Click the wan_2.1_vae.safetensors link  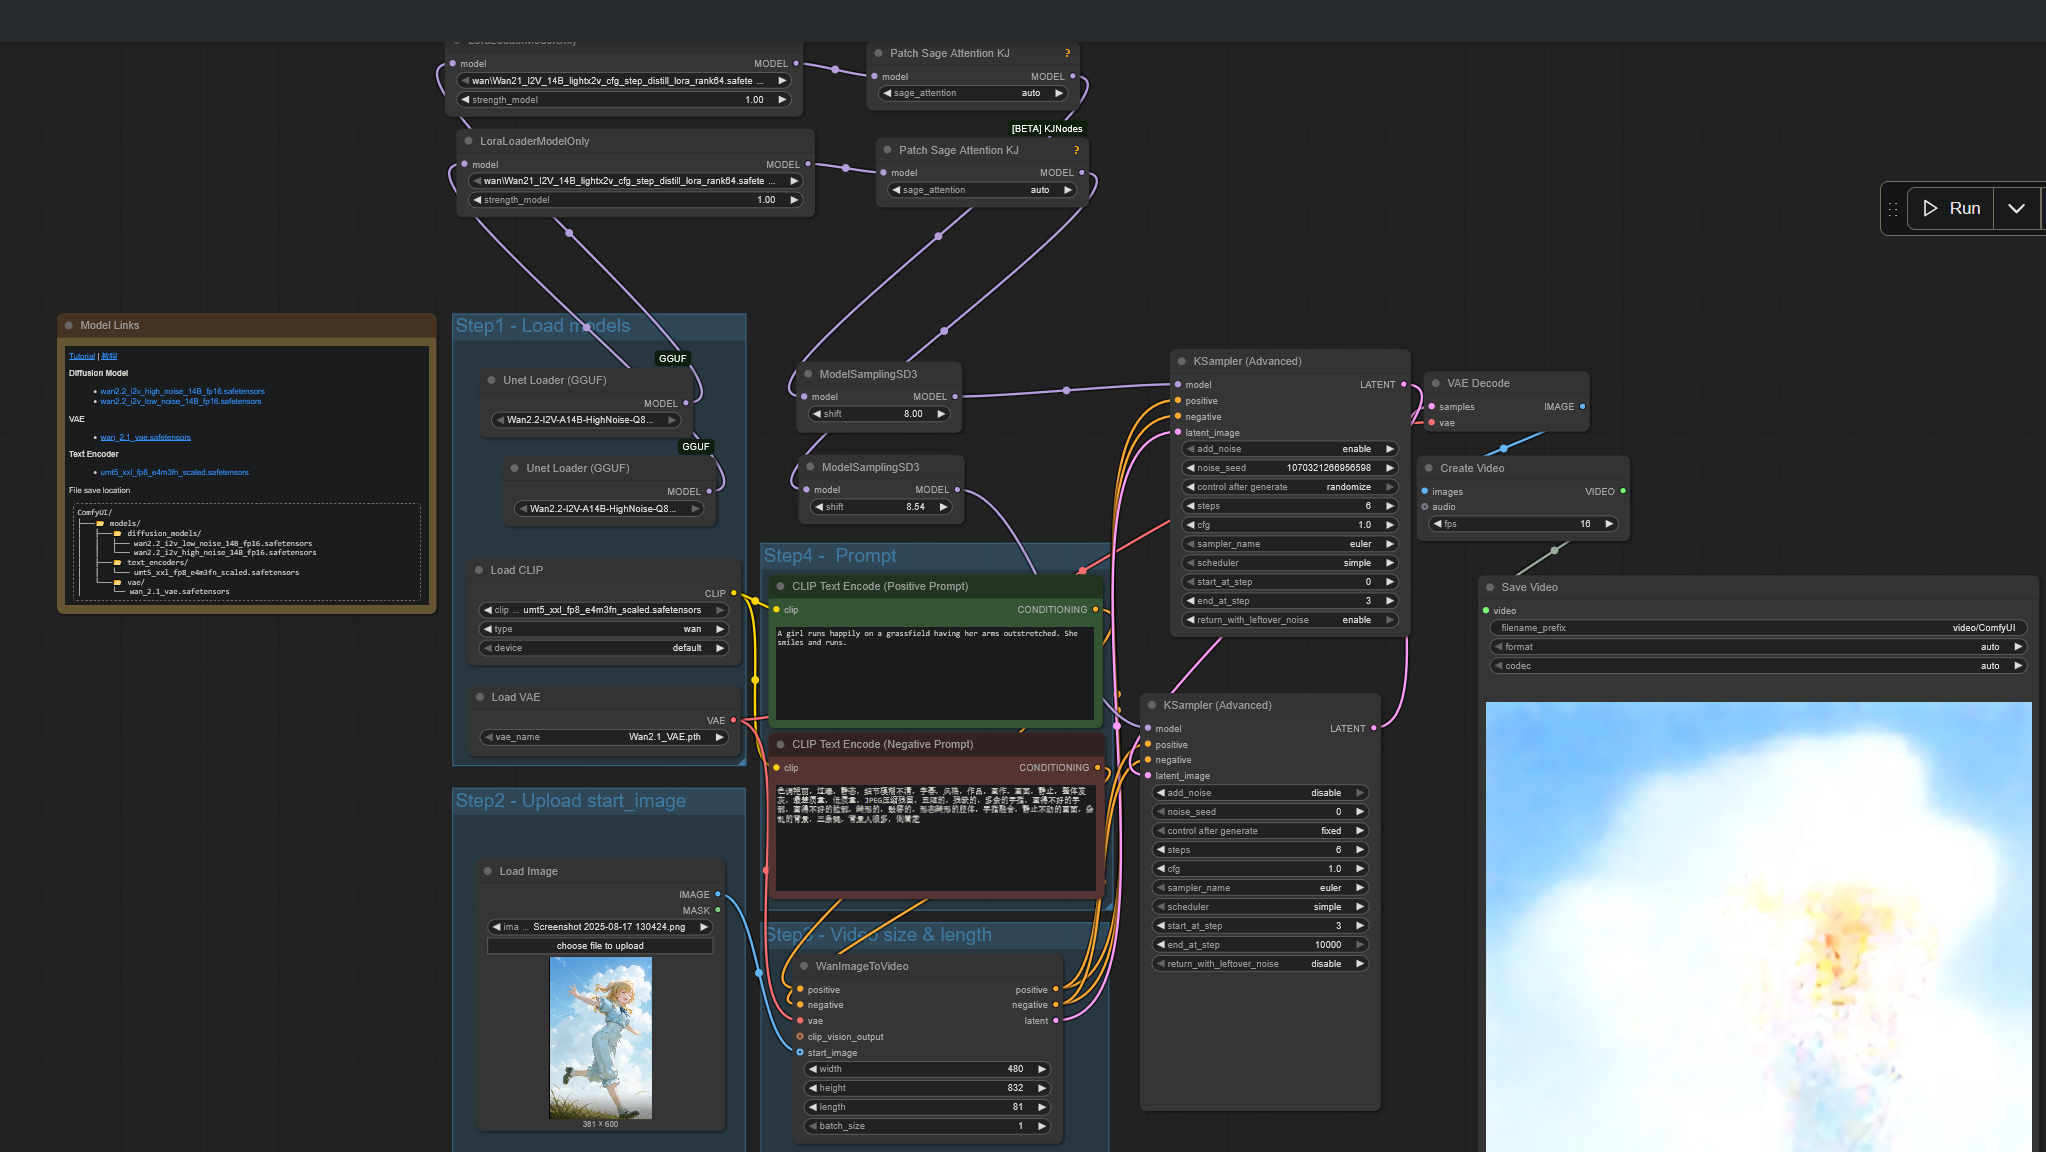(x=145, y=438)
